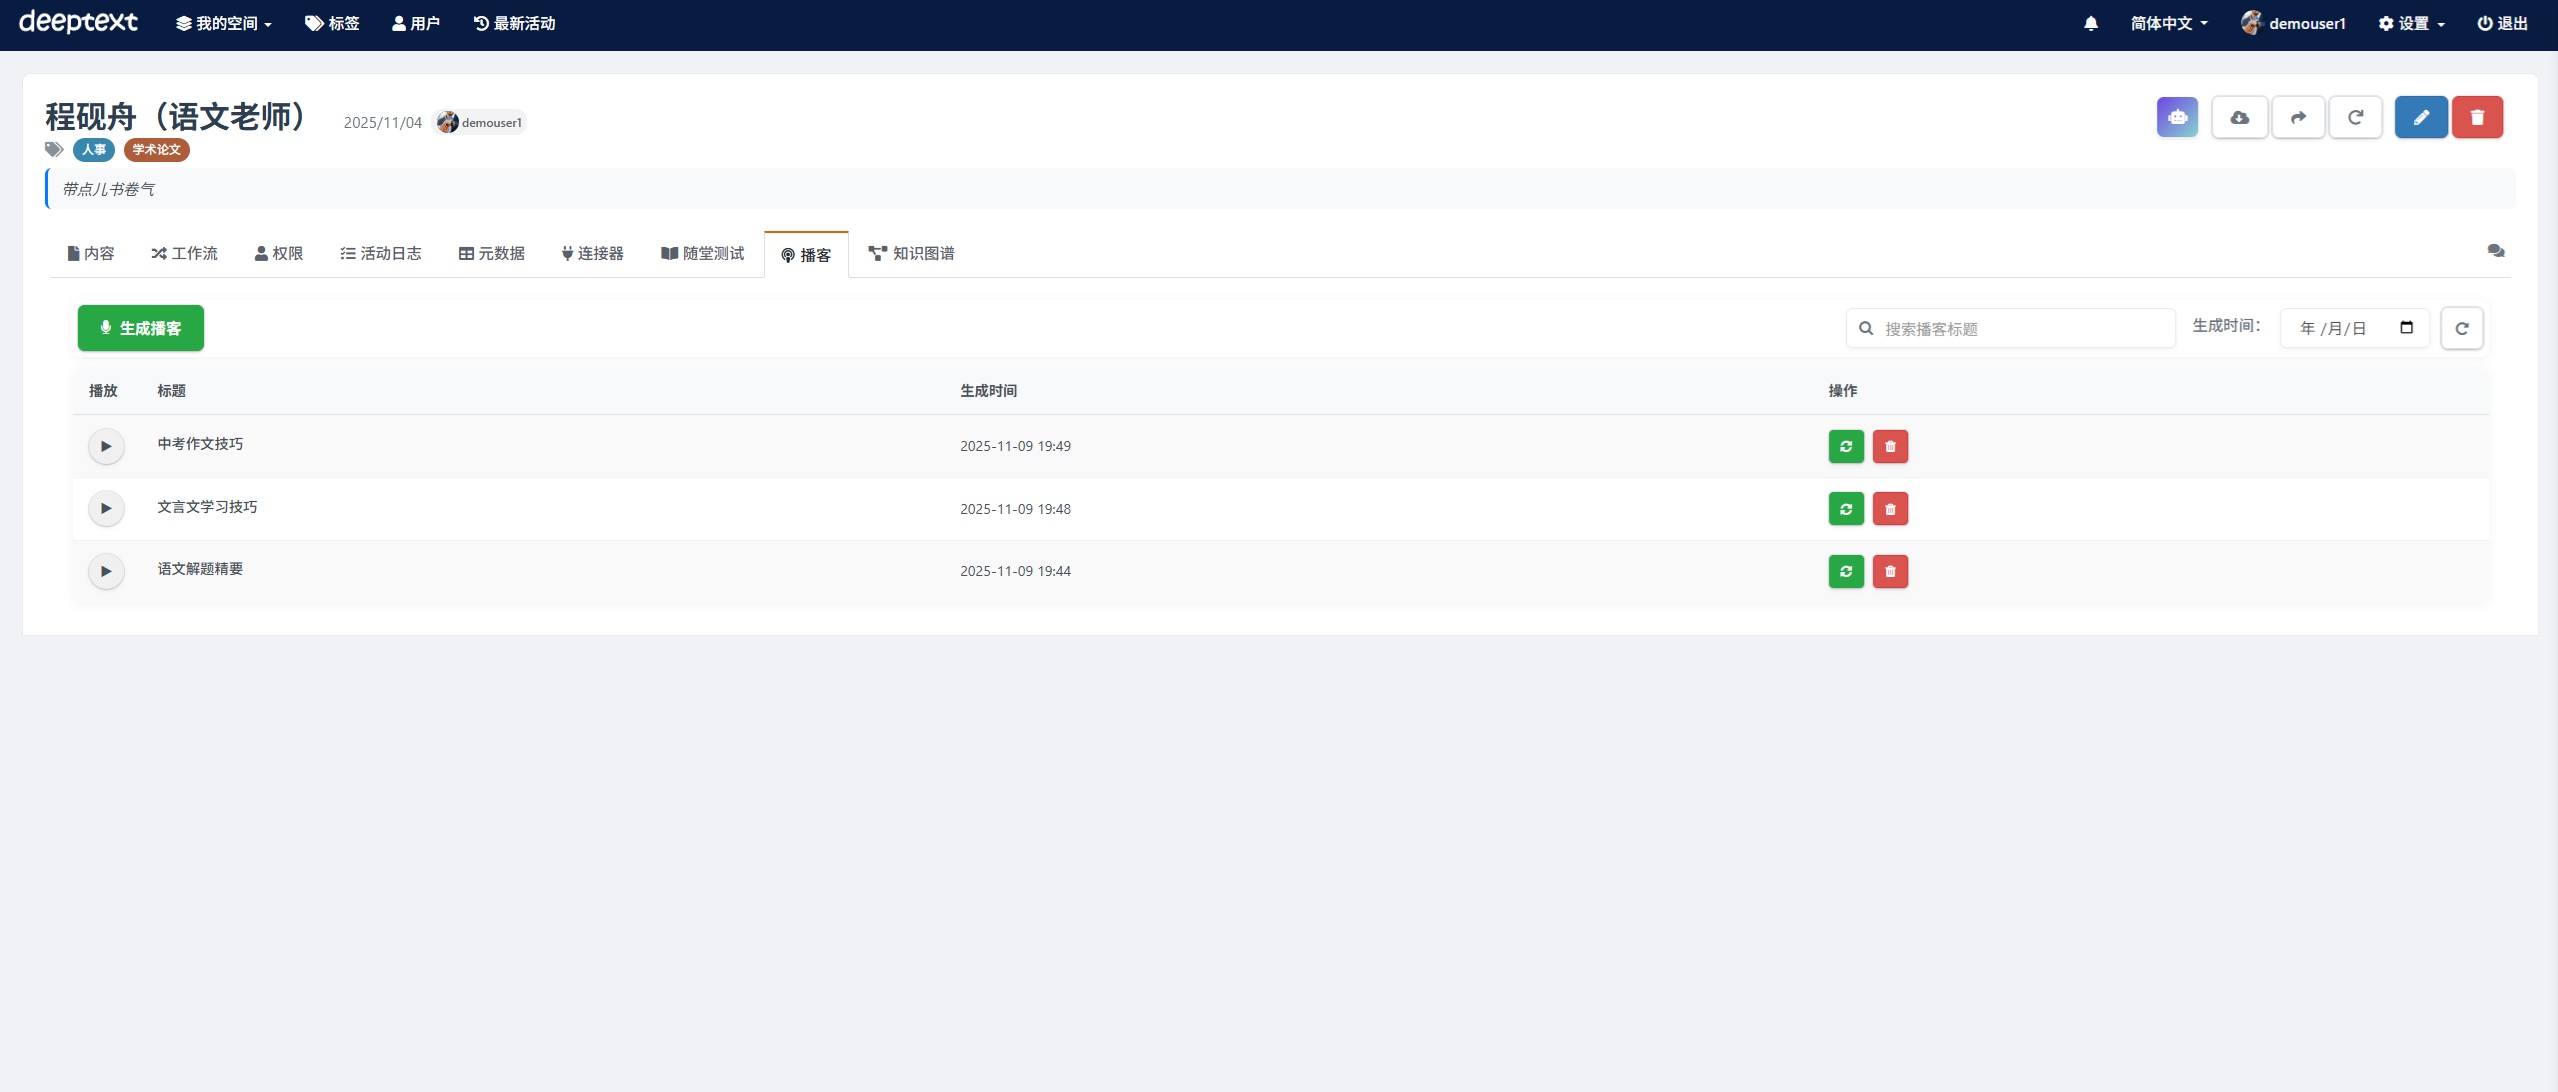The width and height of the screenshot is (2558, 1092).
Task: Open the 简体中文 language dropdown
Action: point(2168,23)
